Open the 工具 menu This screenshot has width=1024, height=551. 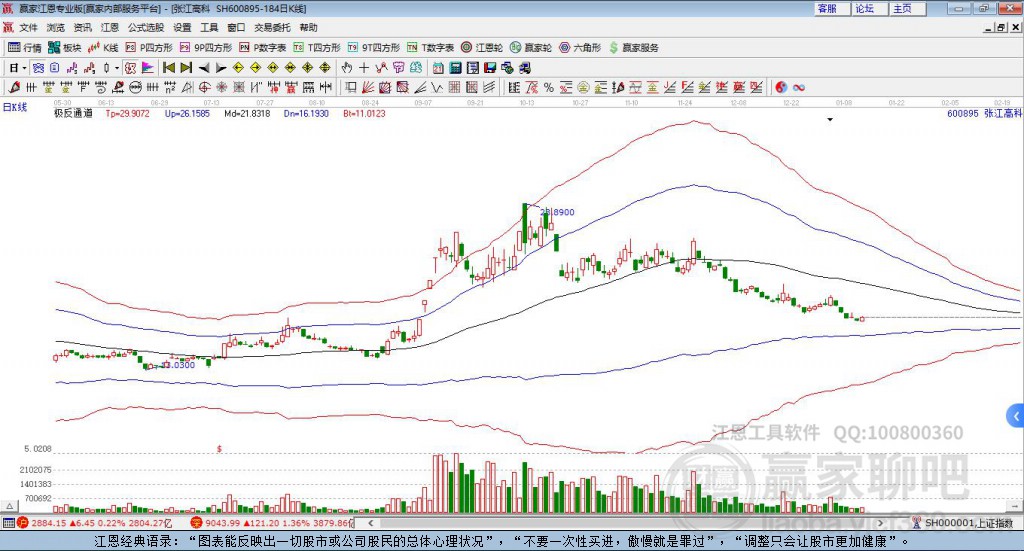[x=209, y=27]
